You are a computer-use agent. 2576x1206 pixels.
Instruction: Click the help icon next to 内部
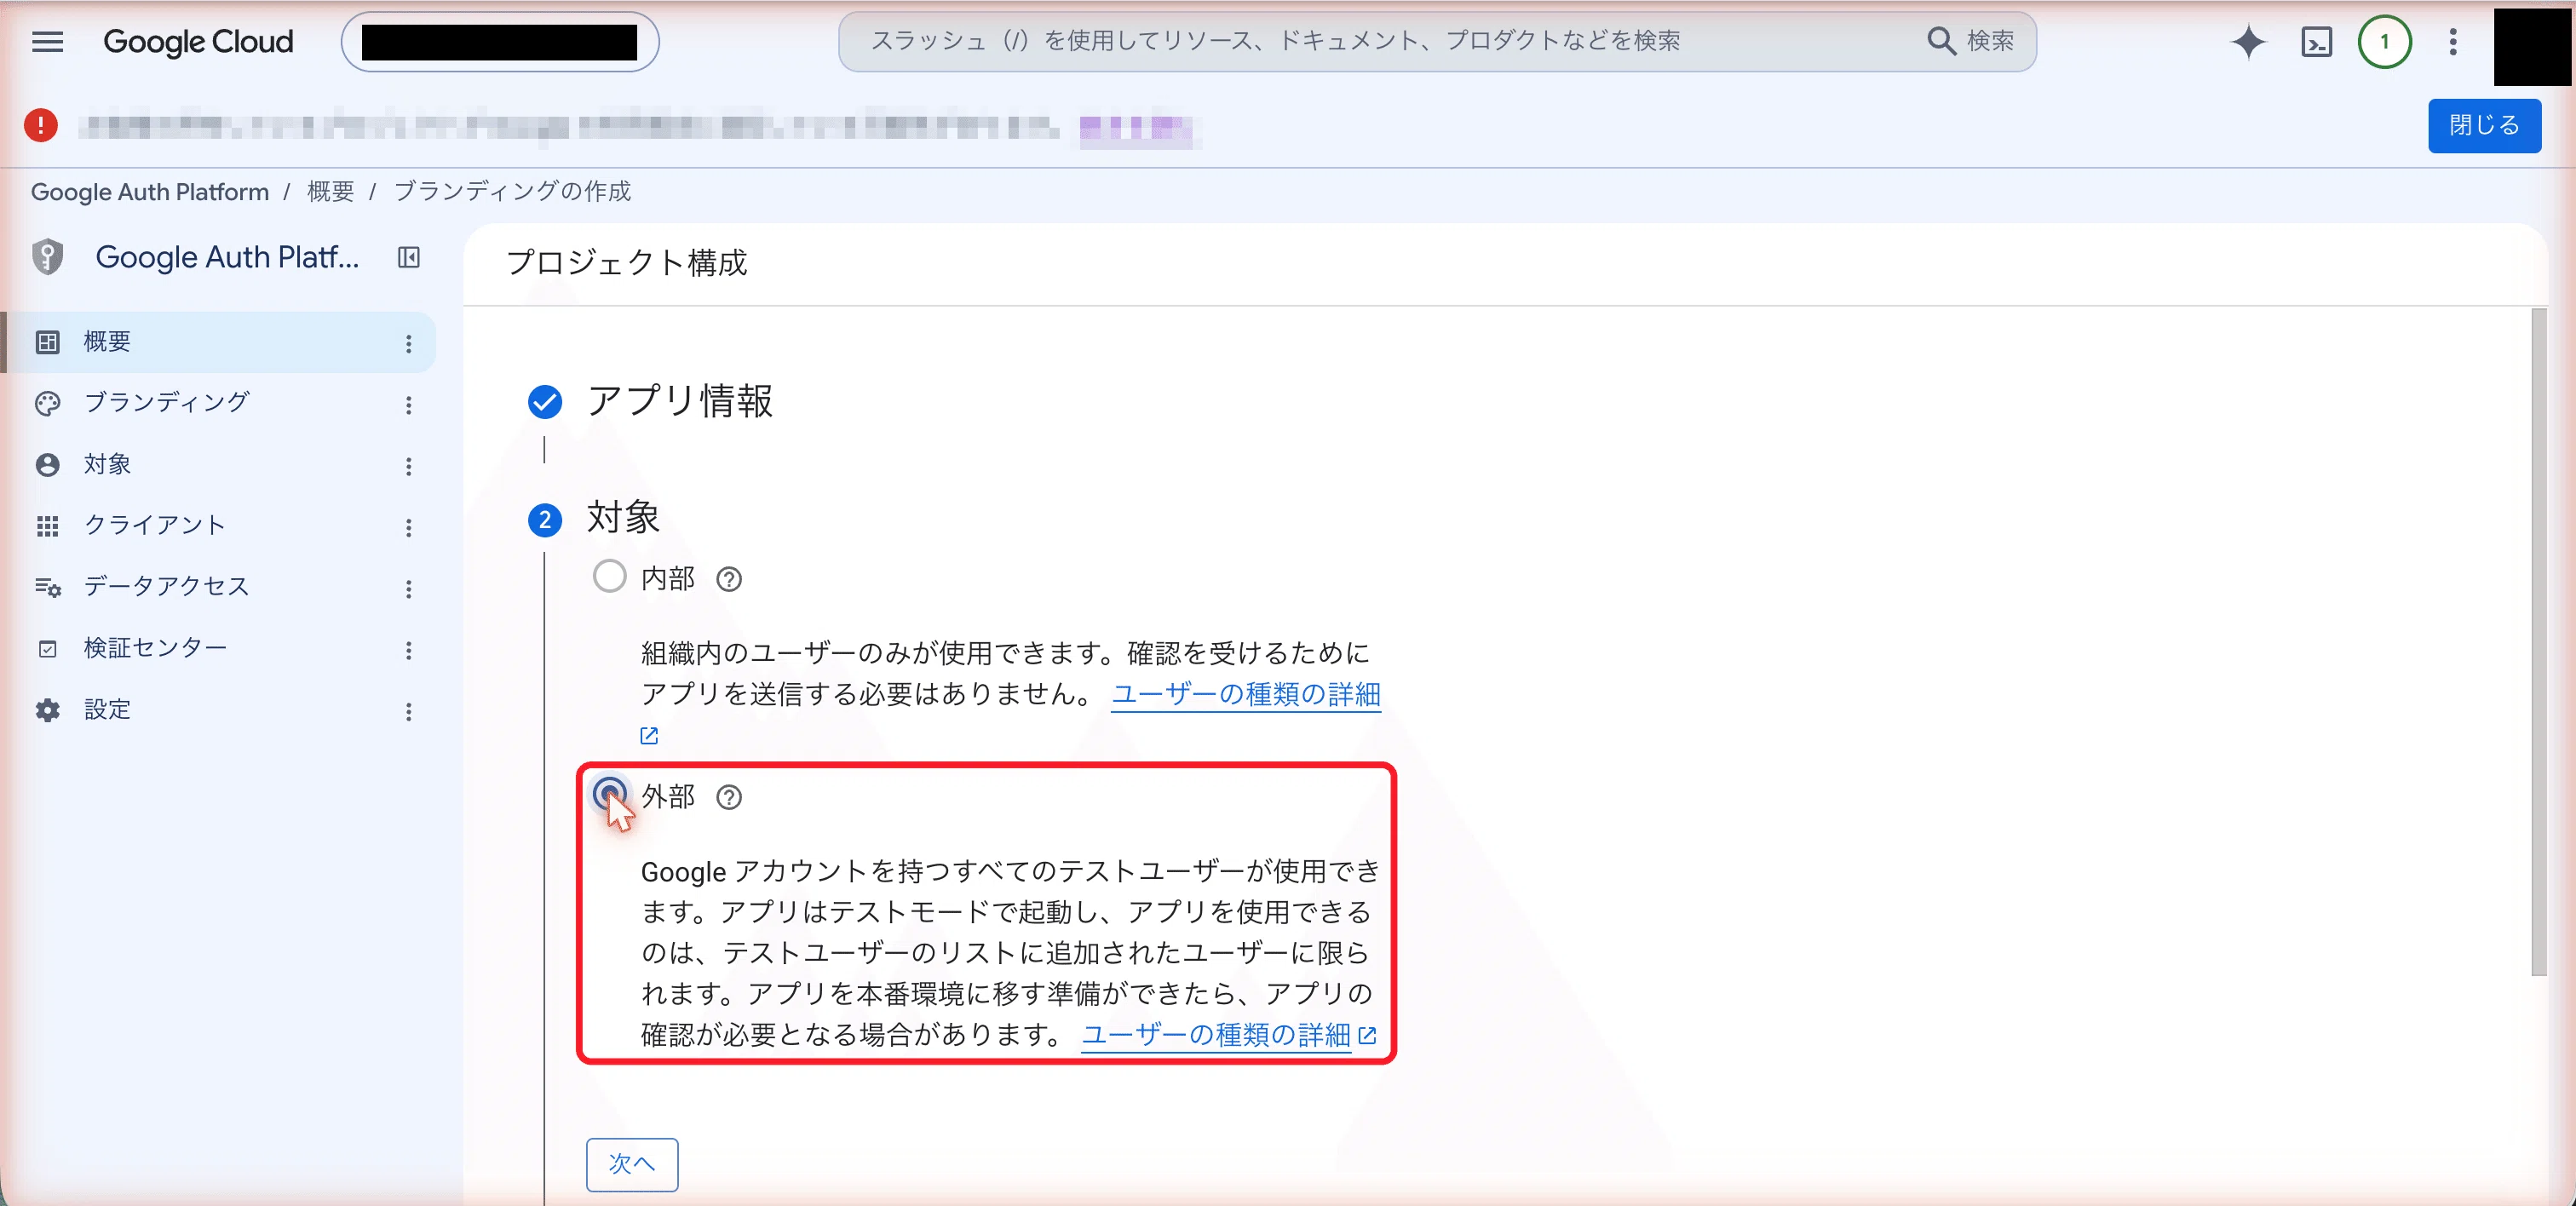click(729, 579)
